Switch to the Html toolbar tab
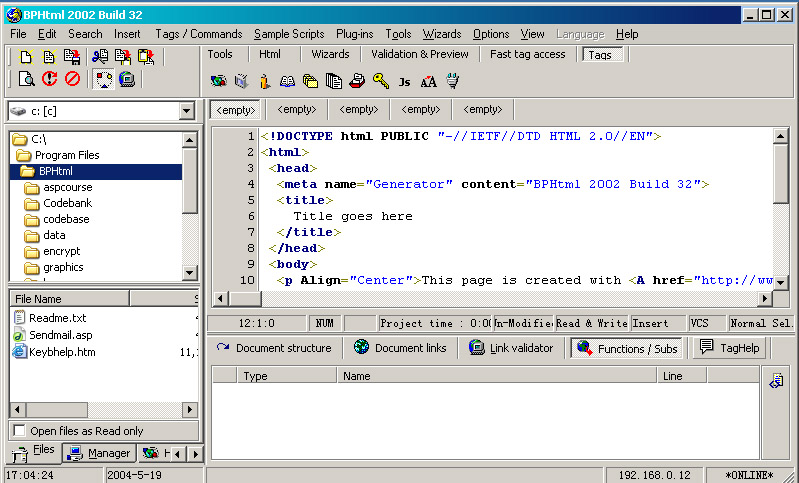799x483 pixels. [270, 54]
